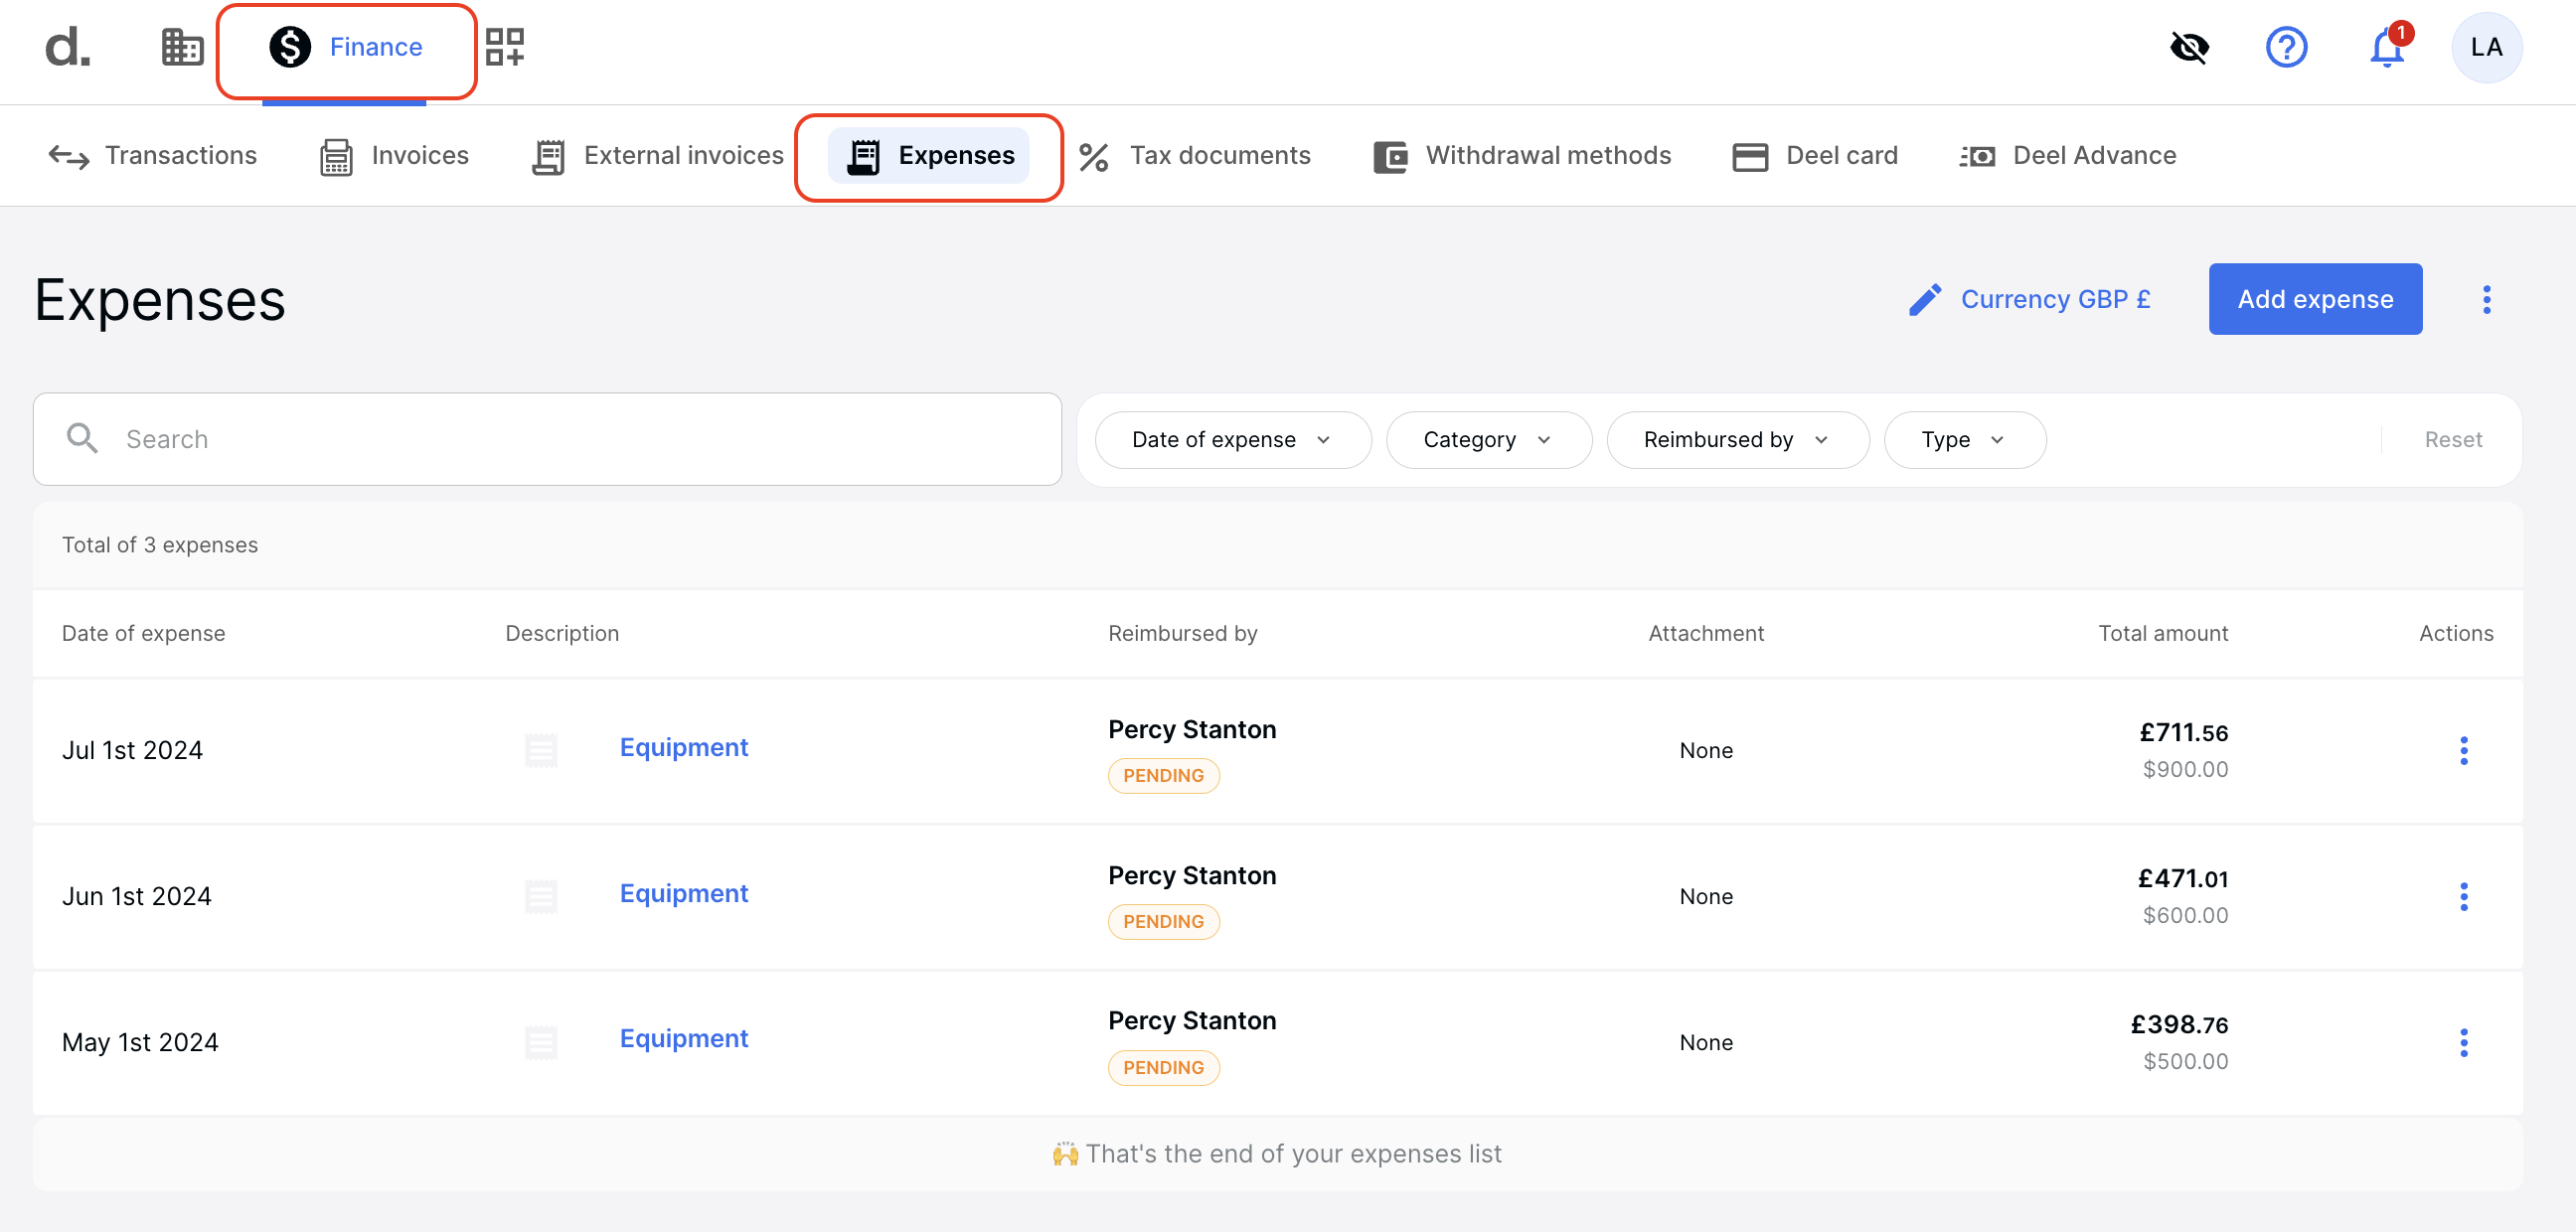Open actions menu for May 1st 2024 expense
2576x1232 pixels.
point(2463,1042)
